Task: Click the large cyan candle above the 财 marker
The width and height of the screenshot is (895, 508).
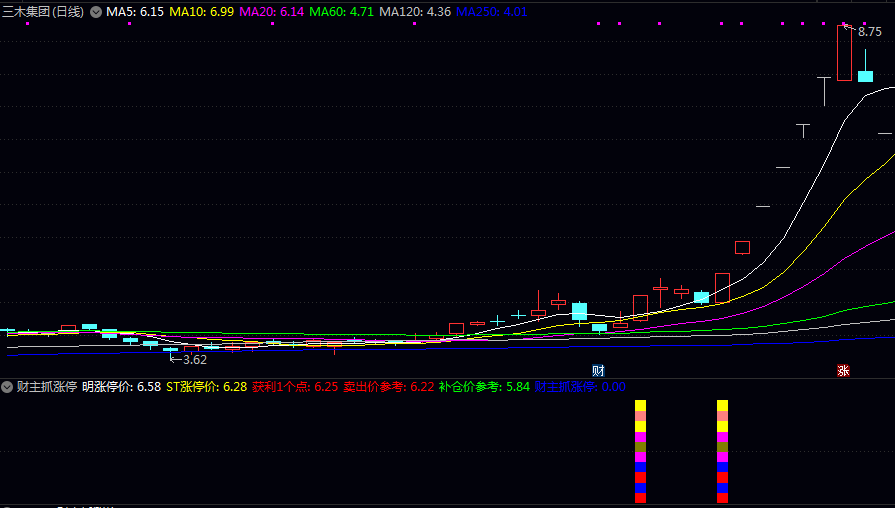Action: pyautogui.click(x=579, y=311)
